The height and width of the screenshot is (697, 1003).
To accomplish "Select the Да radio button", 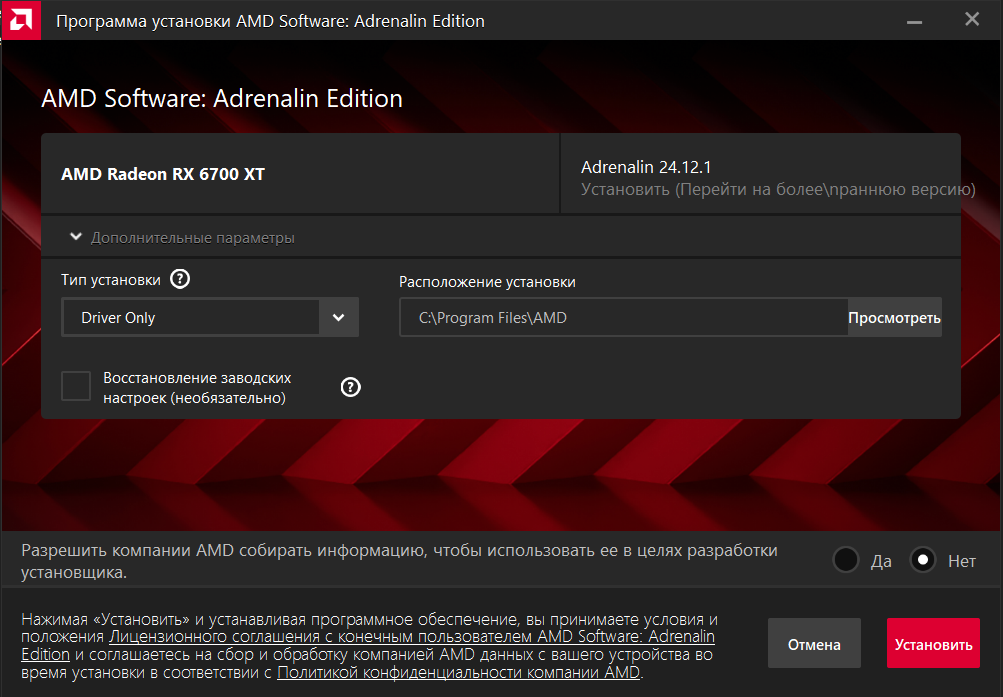I will 846,560.
